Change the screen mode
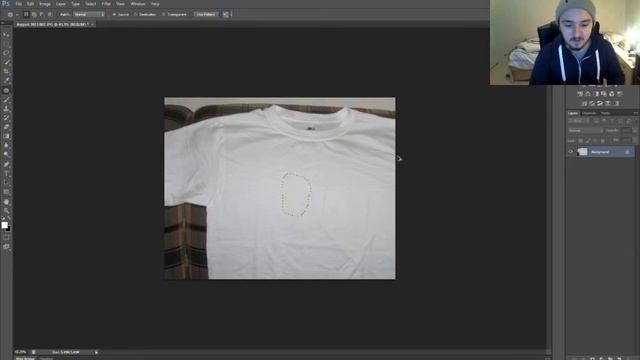The height and width of the screenshot is (360, 640). pos(6,247)
